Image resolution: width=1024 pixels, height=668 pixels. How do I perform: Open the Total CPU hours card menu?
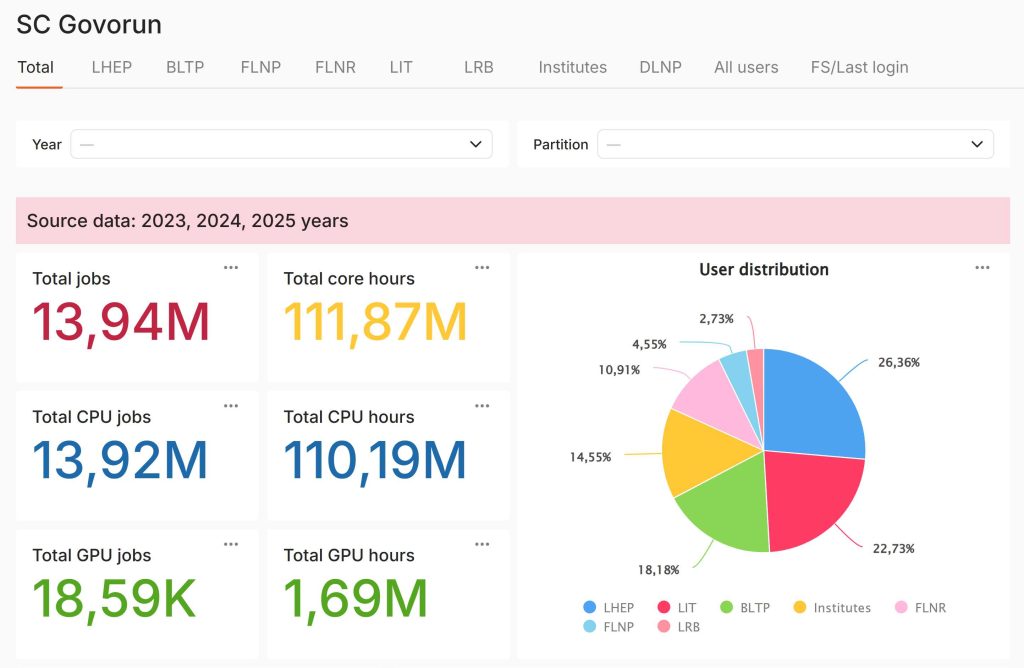[x=482, y=406]
